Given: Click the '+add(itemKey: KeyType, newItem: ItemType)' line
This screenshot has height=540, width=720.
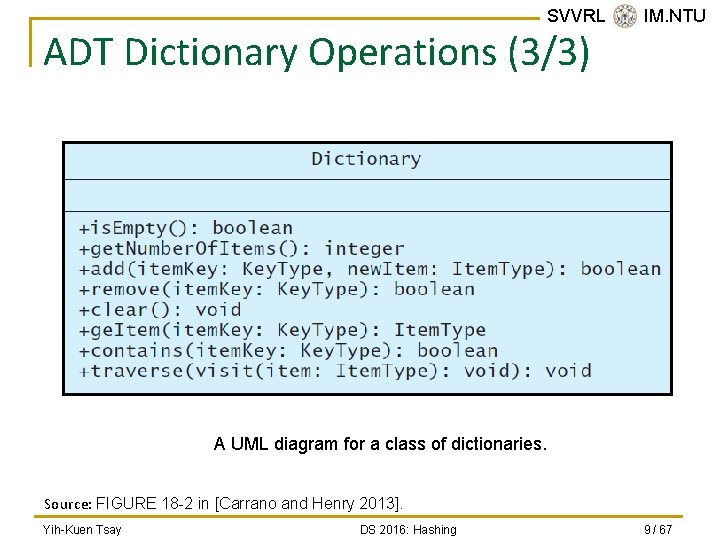Looking at the screenshot, I should (x=370, y=269).
